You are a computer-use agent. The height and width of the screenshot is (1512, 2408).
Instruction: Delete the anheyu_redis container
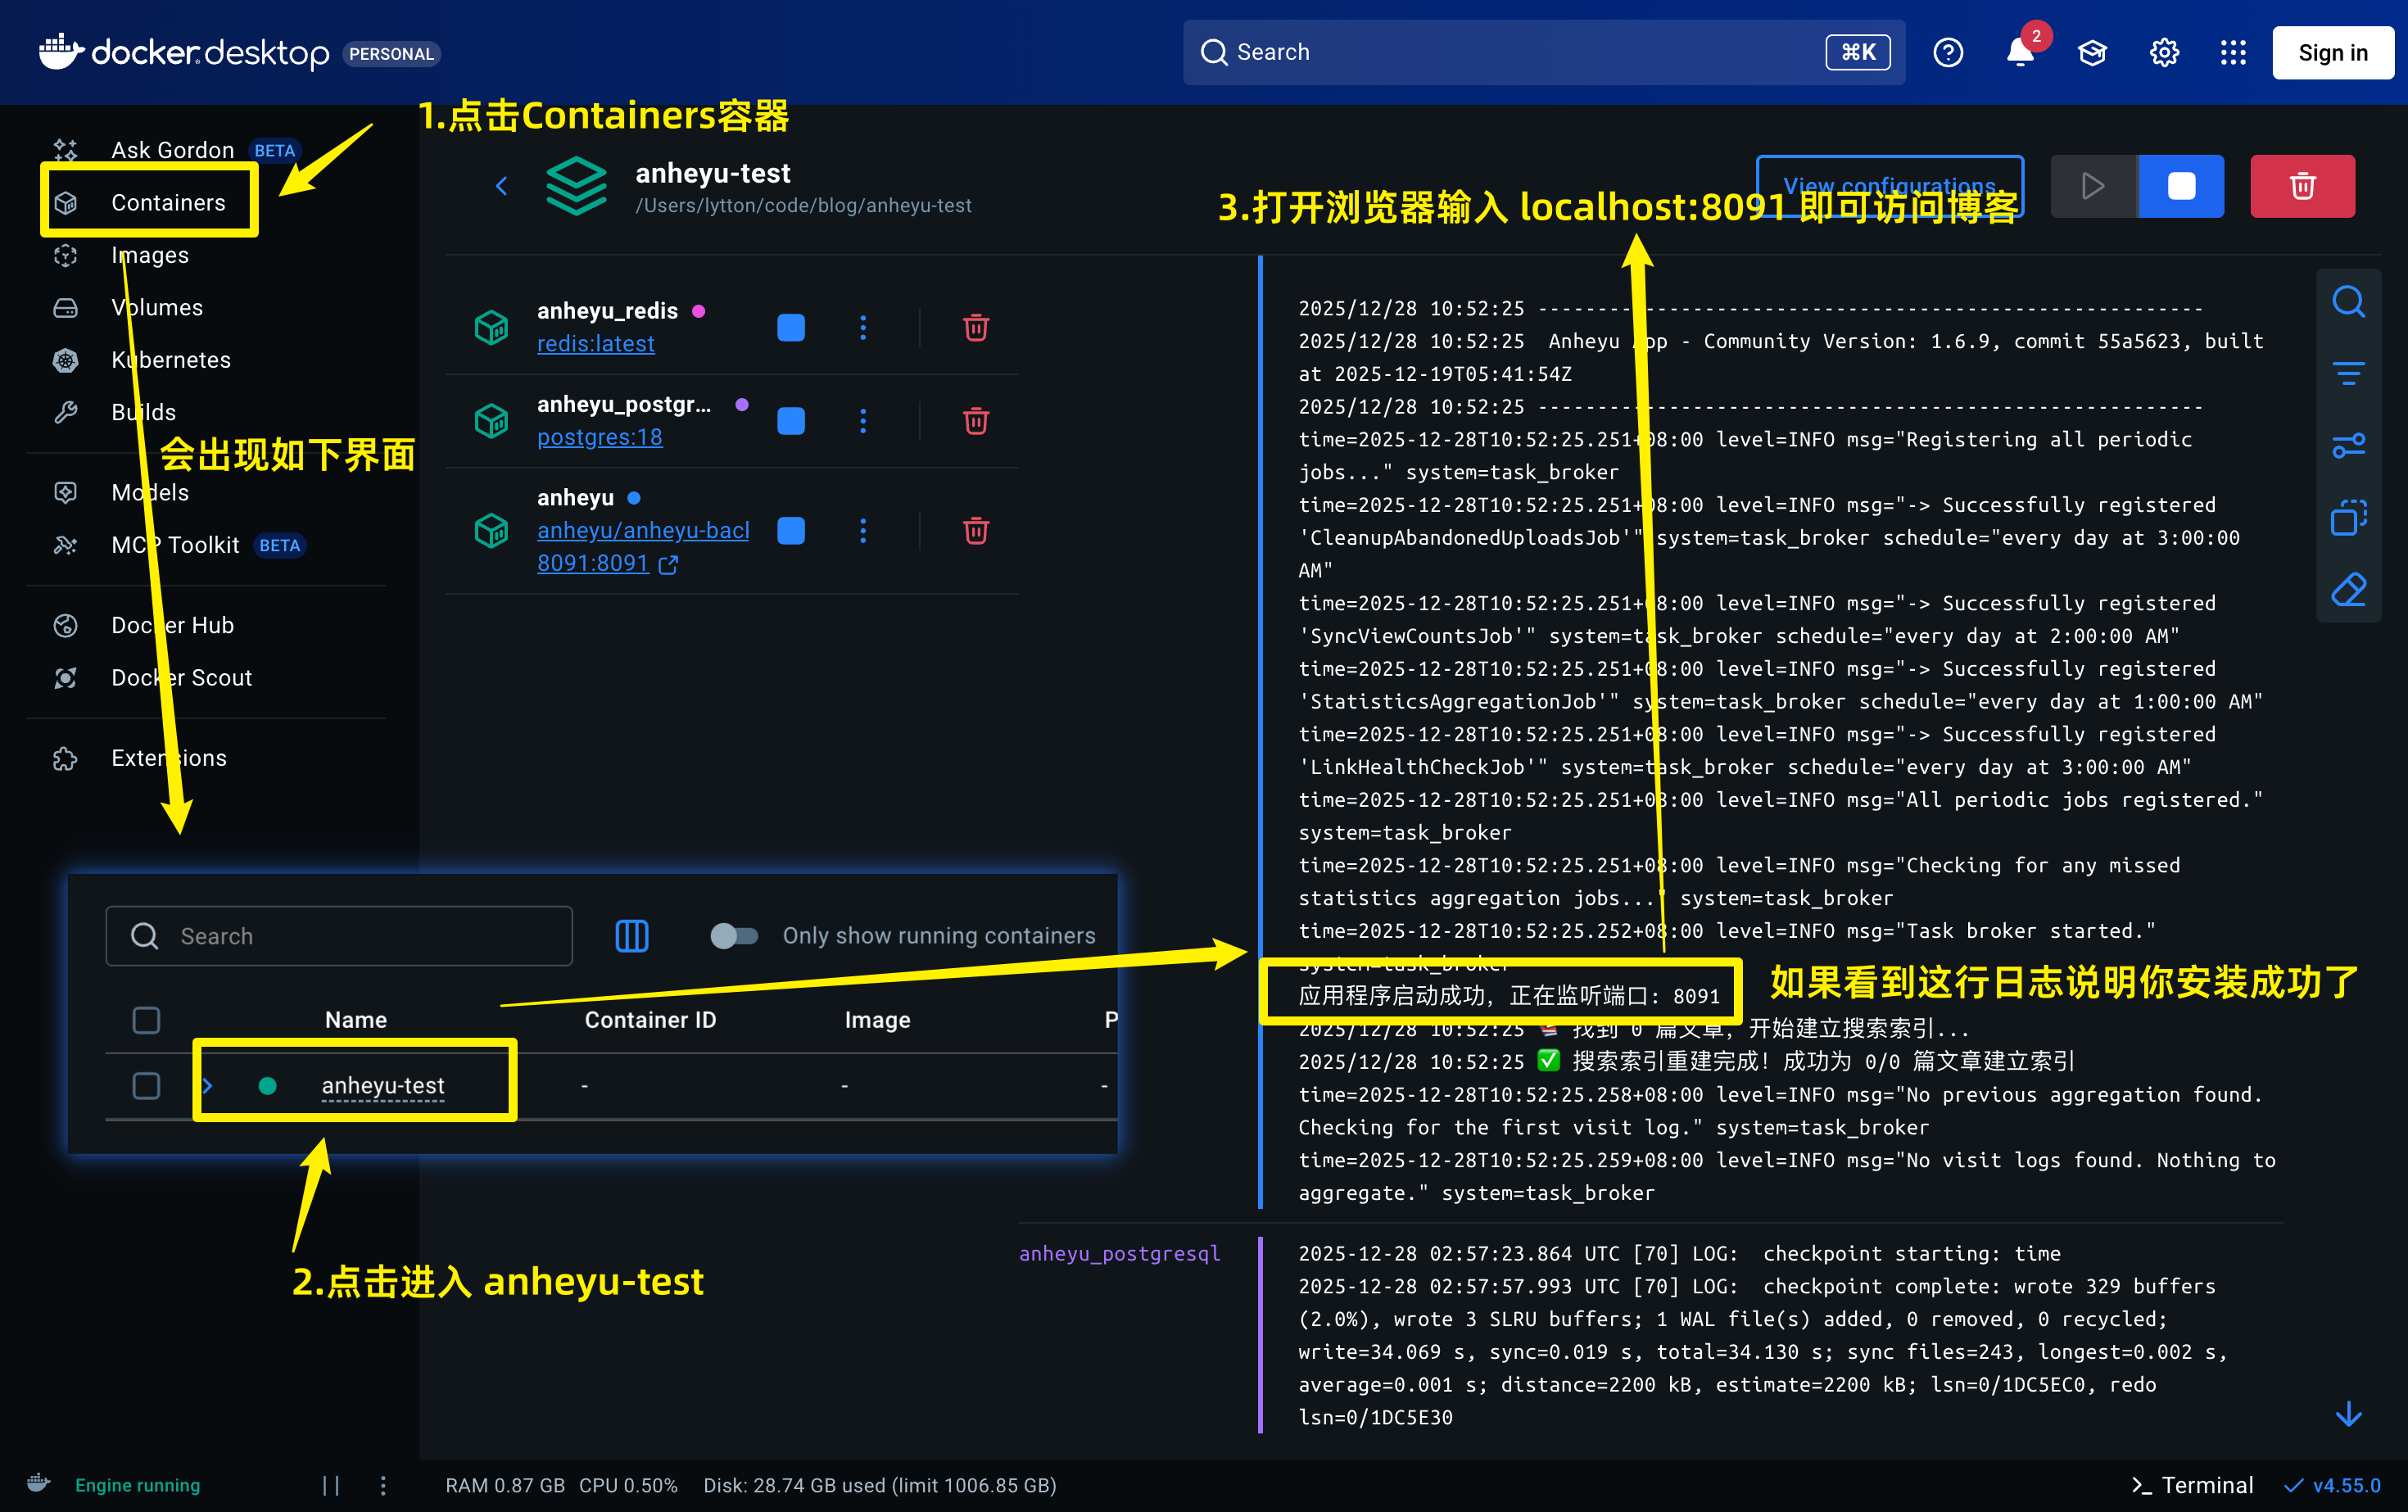976,328
